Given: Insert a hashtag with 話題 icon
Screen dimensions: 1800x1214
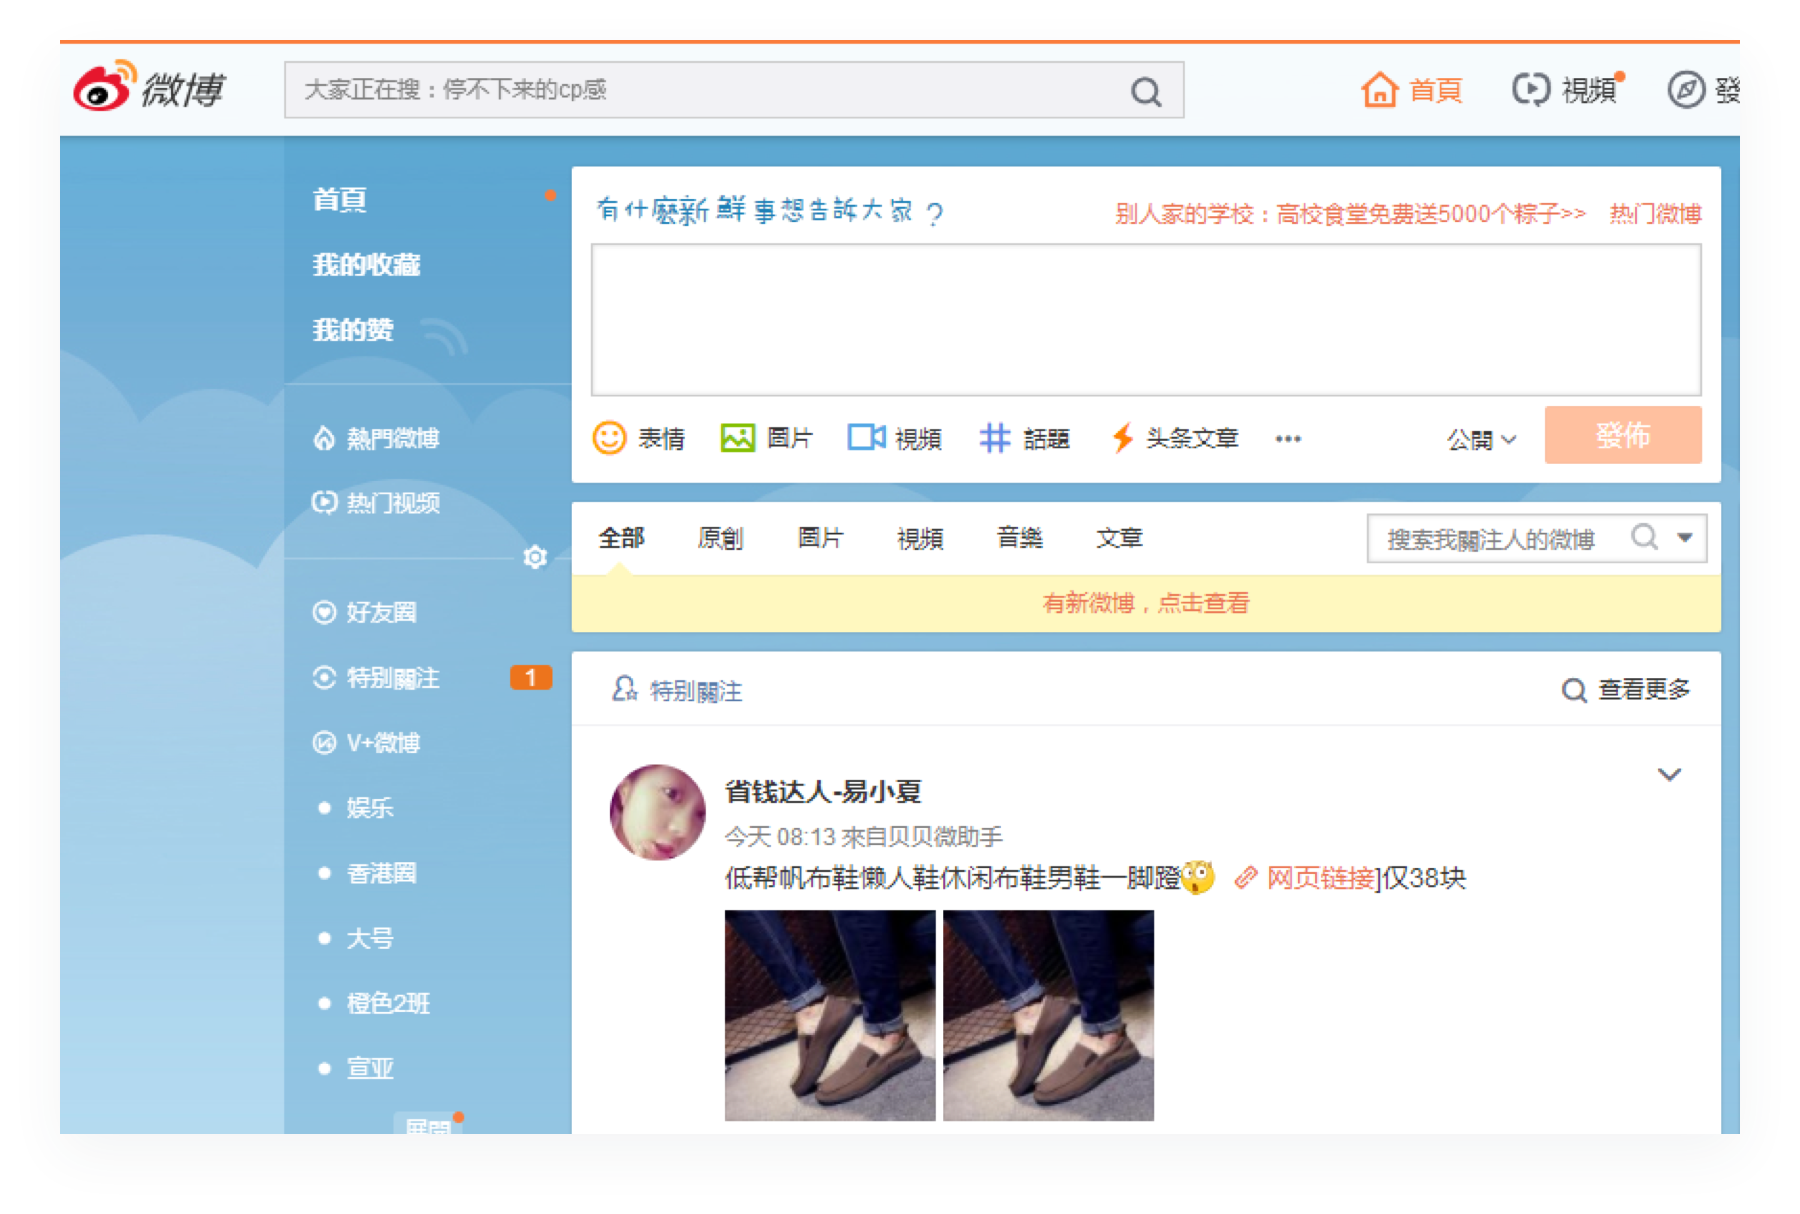Looking at the screenshot, I should (x=994, y=438).
